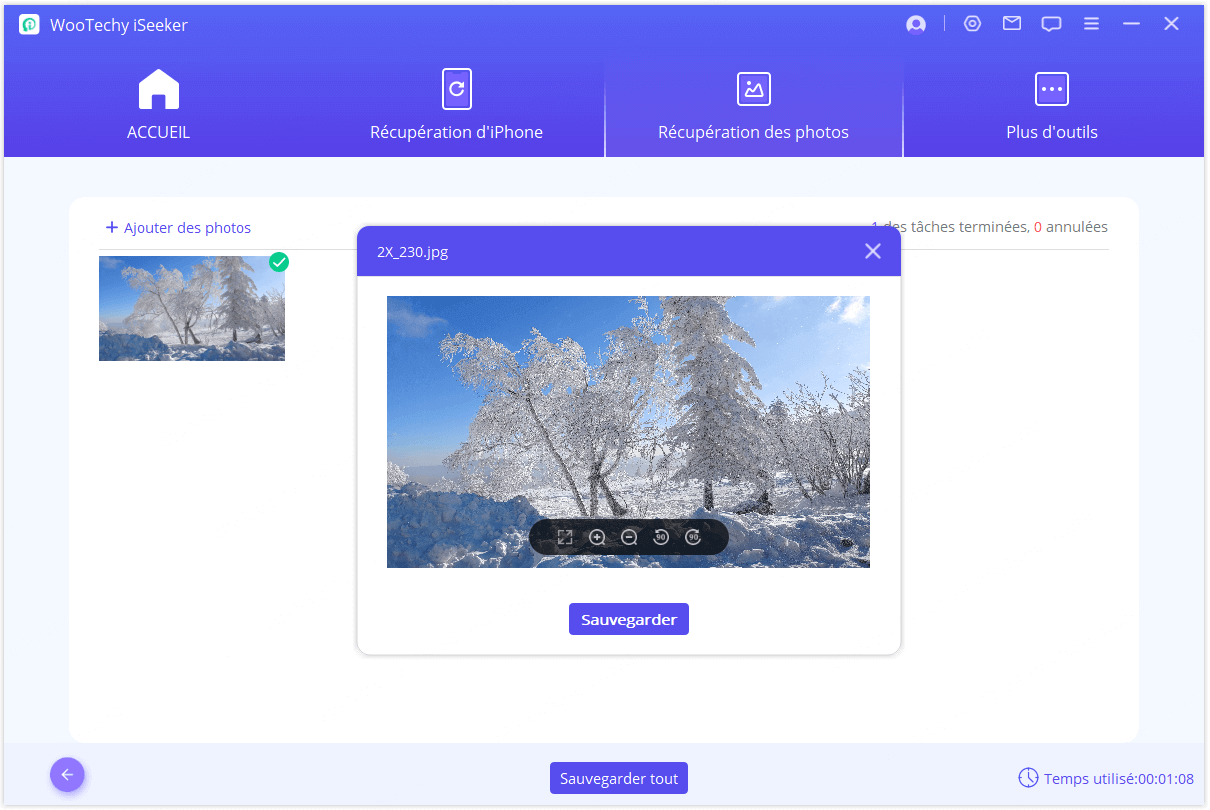
Task: Zoom in on the preview image
Action: point(597,538)
